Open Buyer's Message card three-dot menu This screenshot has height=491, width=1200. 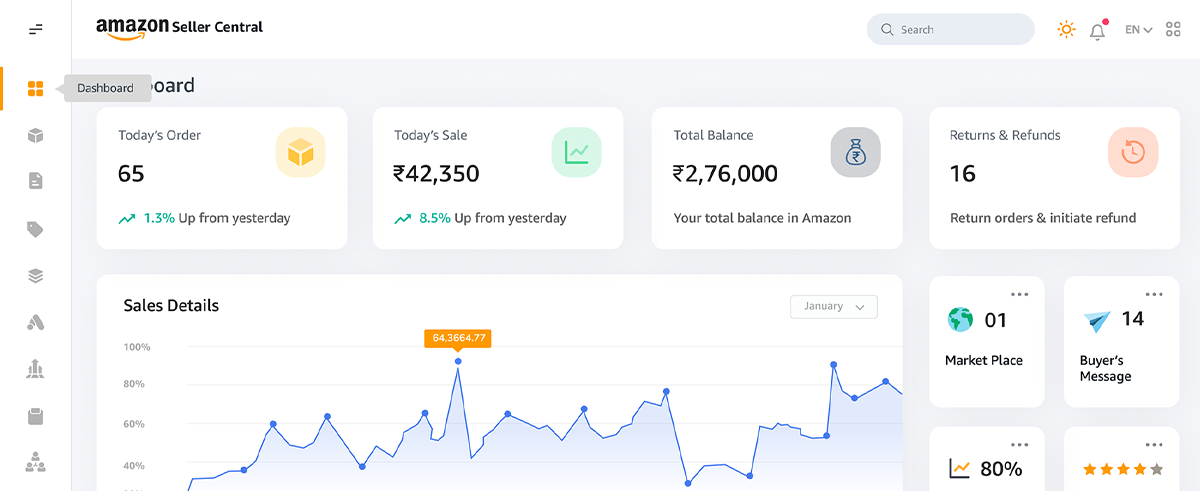(1154, 294)
